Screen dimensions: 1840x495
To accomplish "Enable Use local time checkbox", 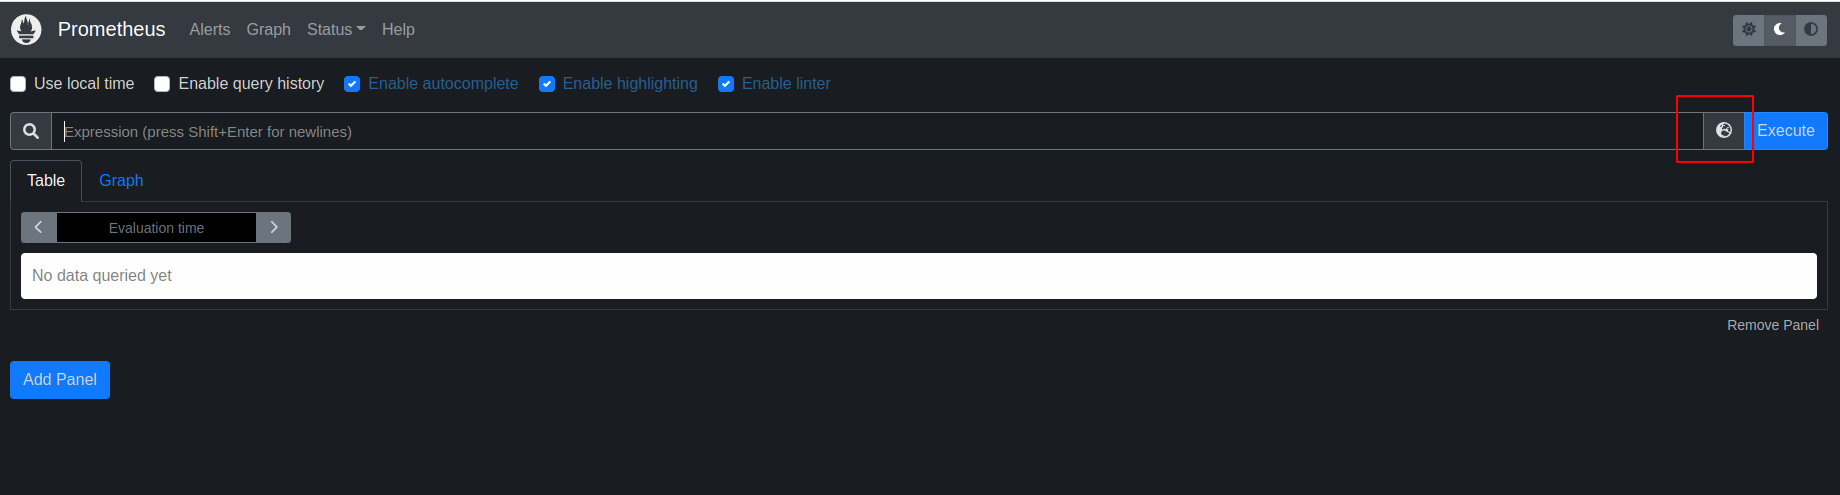I will click(18, 84).
